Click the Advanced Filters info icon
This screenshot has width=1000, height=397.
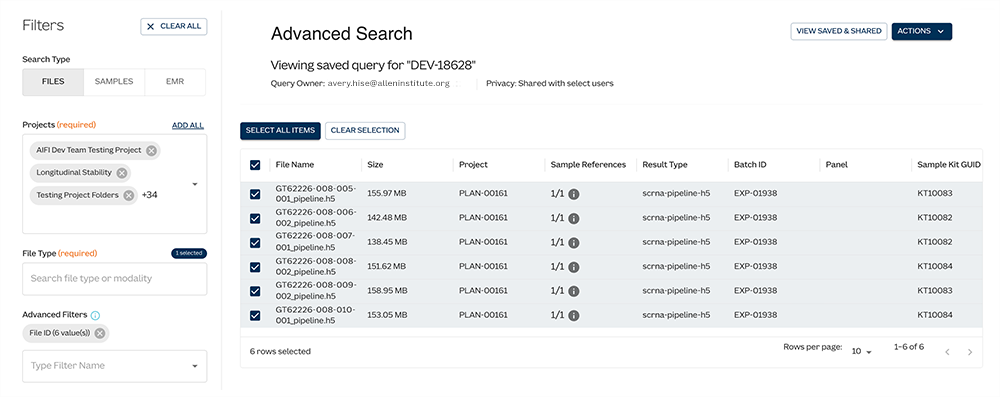coord(95,315)
